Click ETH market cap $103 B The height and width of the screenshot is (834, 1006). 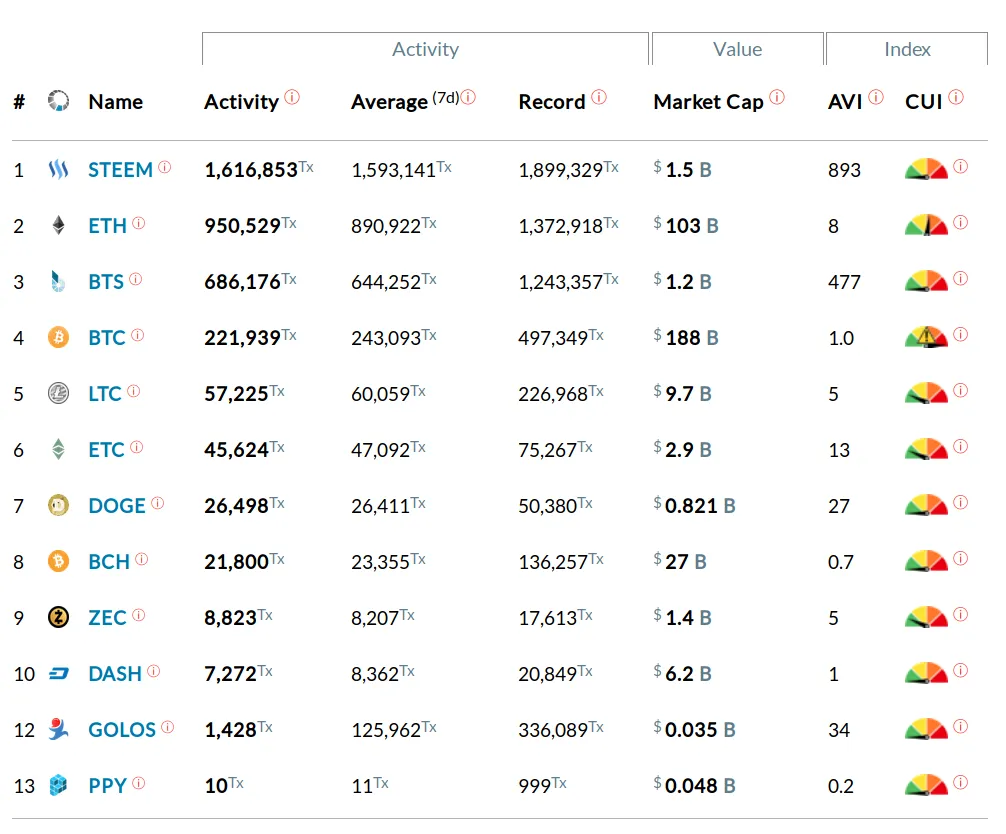[686, 226]
